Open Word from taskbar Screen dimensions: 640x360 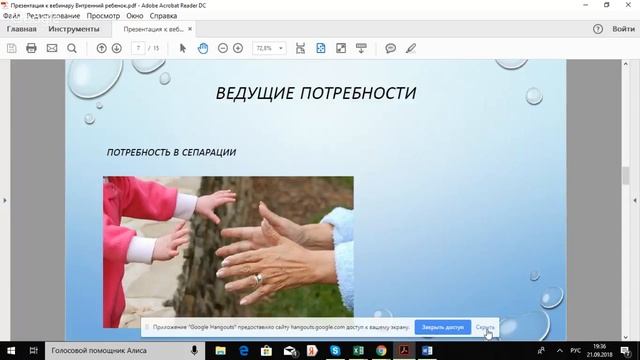click(x=427, y=351)
